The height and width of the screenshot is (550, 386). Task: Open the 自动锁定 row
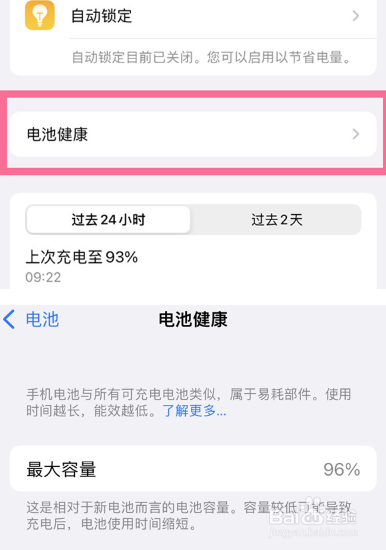pyautogui.click(x=193, y=16)
